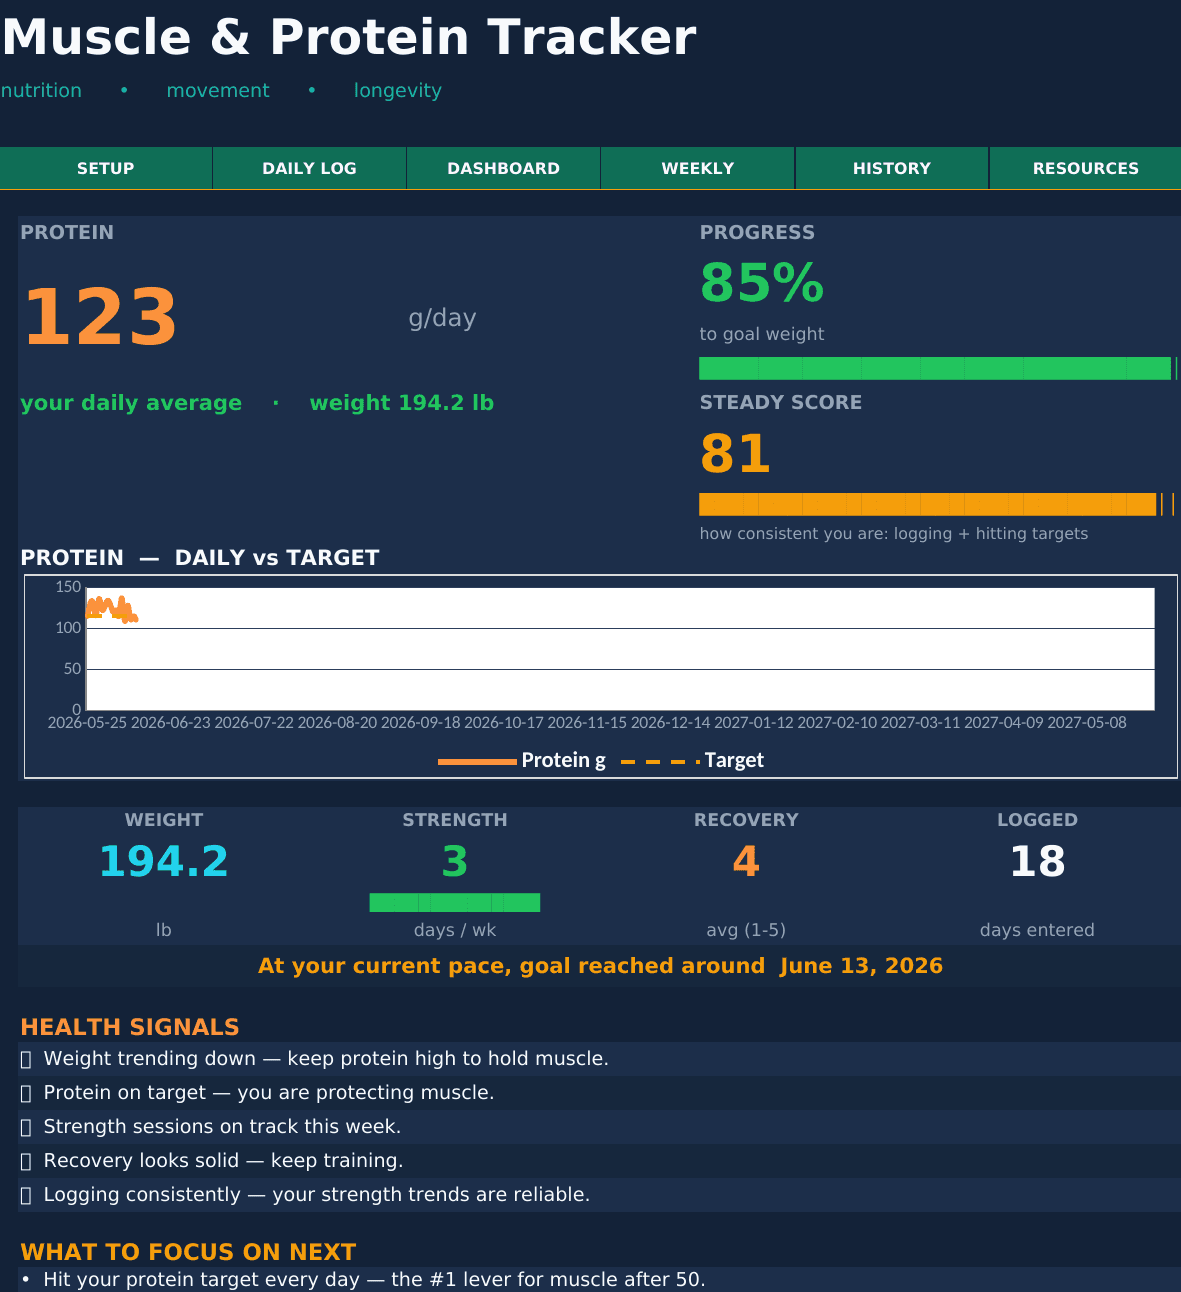Image resolution: width=1181 pixels, height=1292 pixels.
Task: Click the 'movement' tagline word
Action: [x=218, y=90]
